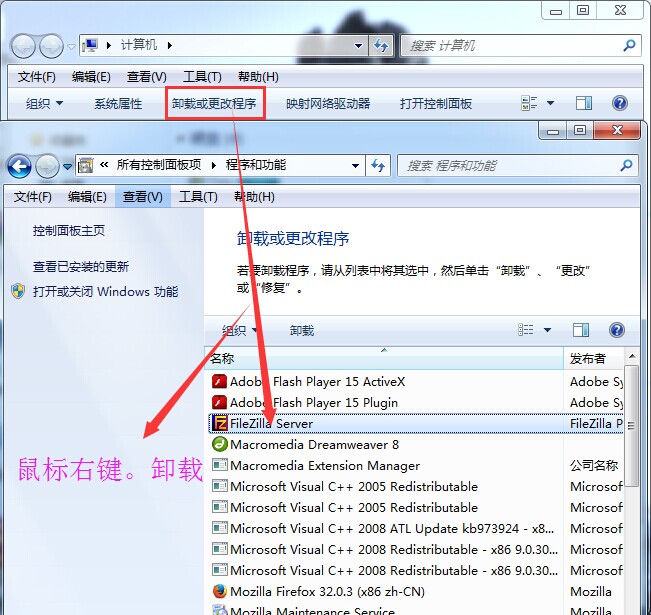Click Adobe Flash Player 15 ActiveX icon
This screenshot has width=651, height=615.
click(219, 381)
